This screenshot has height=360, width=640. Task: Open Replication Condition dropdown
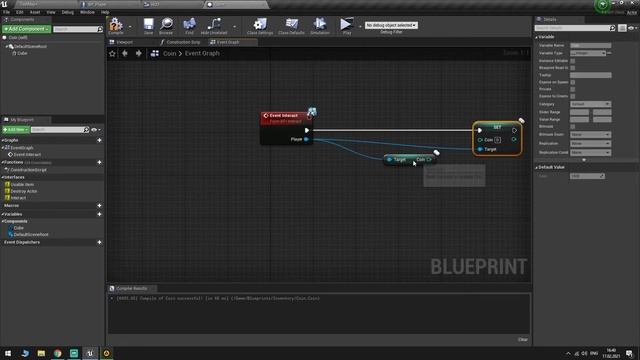591,152
